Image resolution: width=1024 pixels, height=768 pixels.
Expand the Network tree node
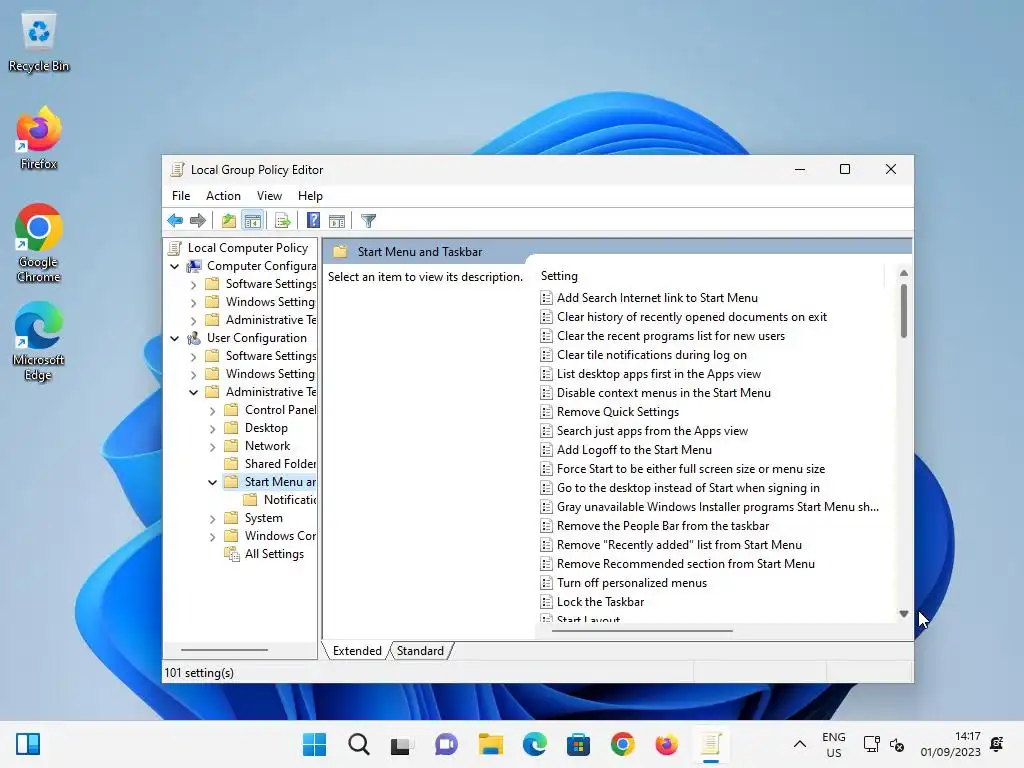212,447
